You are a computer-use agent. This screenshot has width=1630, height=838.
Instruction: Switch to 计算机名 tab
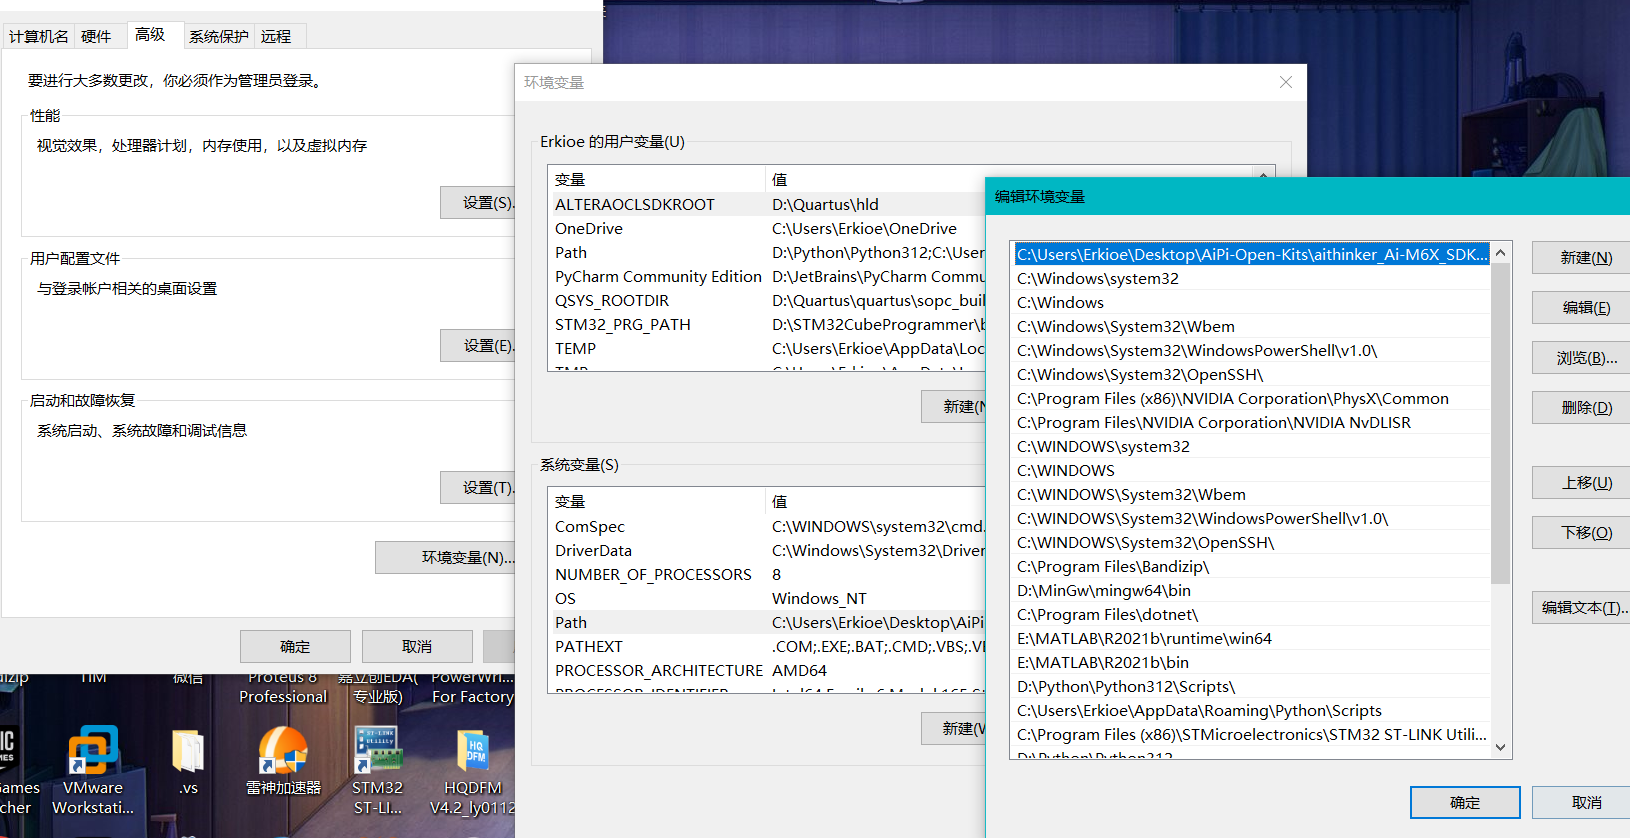click(x=39, y=37)
